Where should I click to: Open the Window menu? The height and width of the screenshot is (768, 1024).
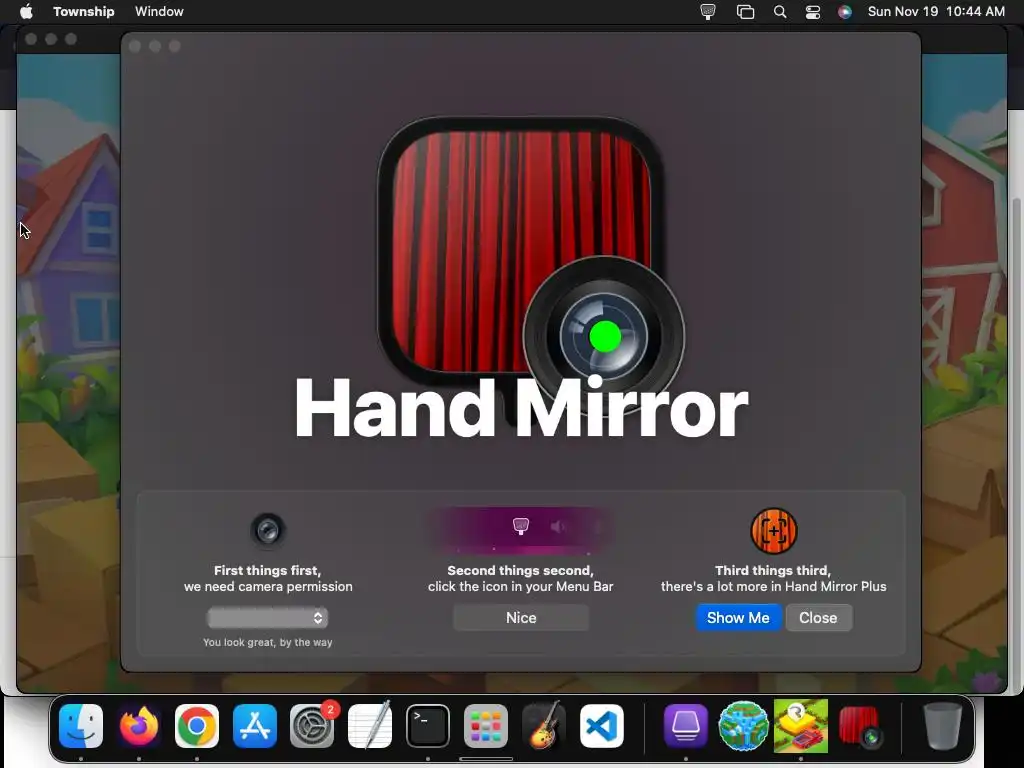pos(159,12)
